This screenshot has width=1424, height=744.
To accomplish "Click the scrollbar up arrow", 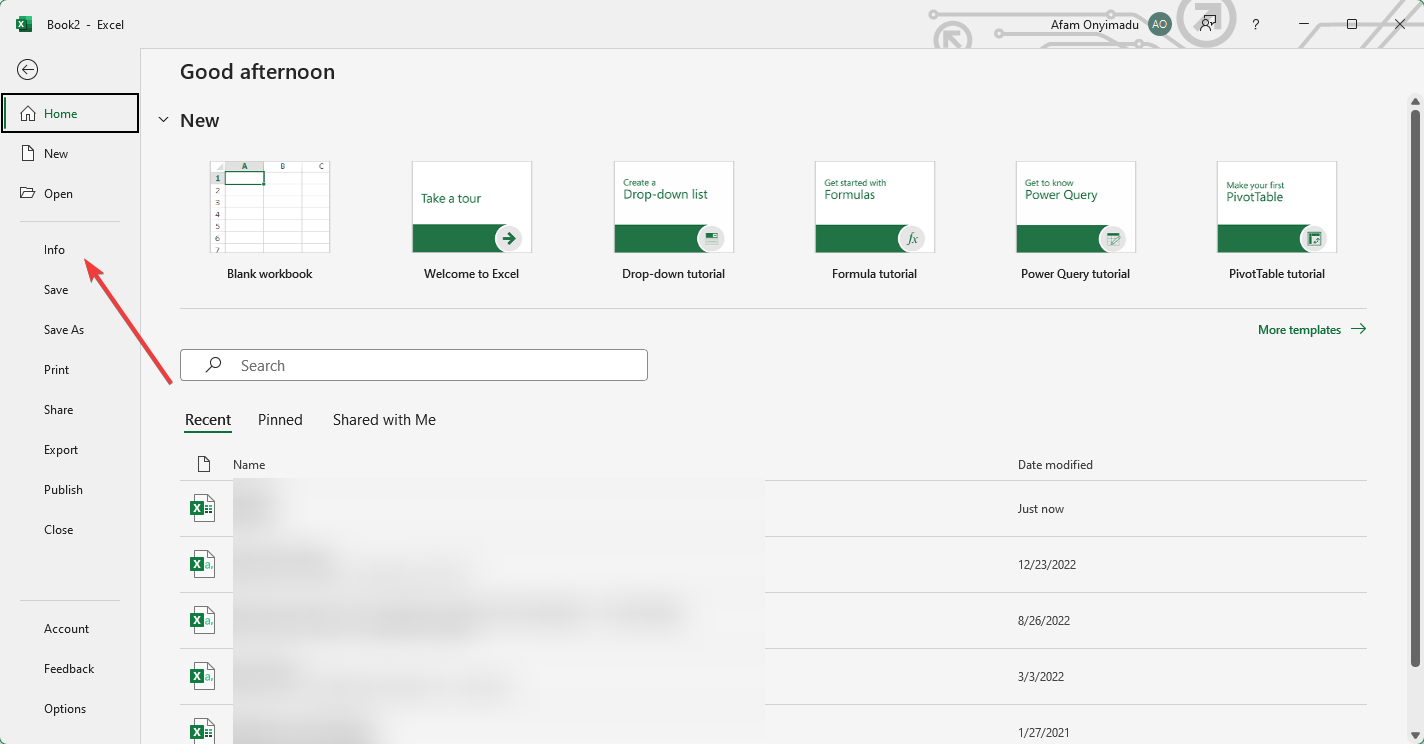I will [1415, 101].
